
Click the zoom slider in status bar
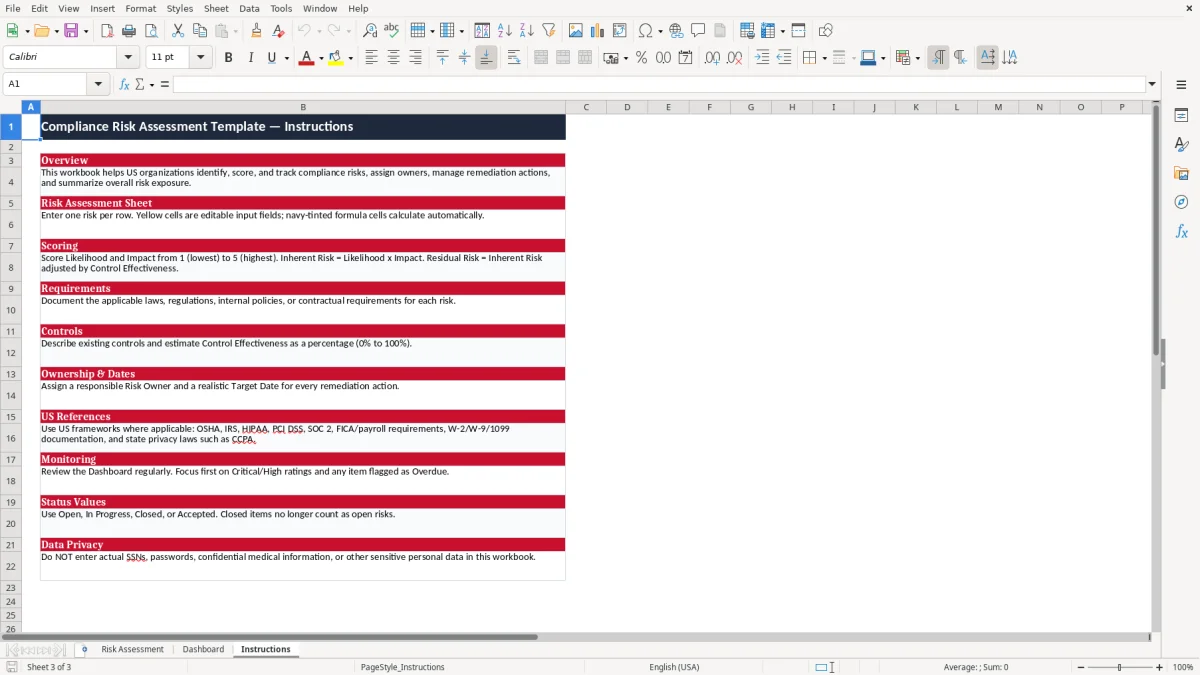tap(1120, 667)
